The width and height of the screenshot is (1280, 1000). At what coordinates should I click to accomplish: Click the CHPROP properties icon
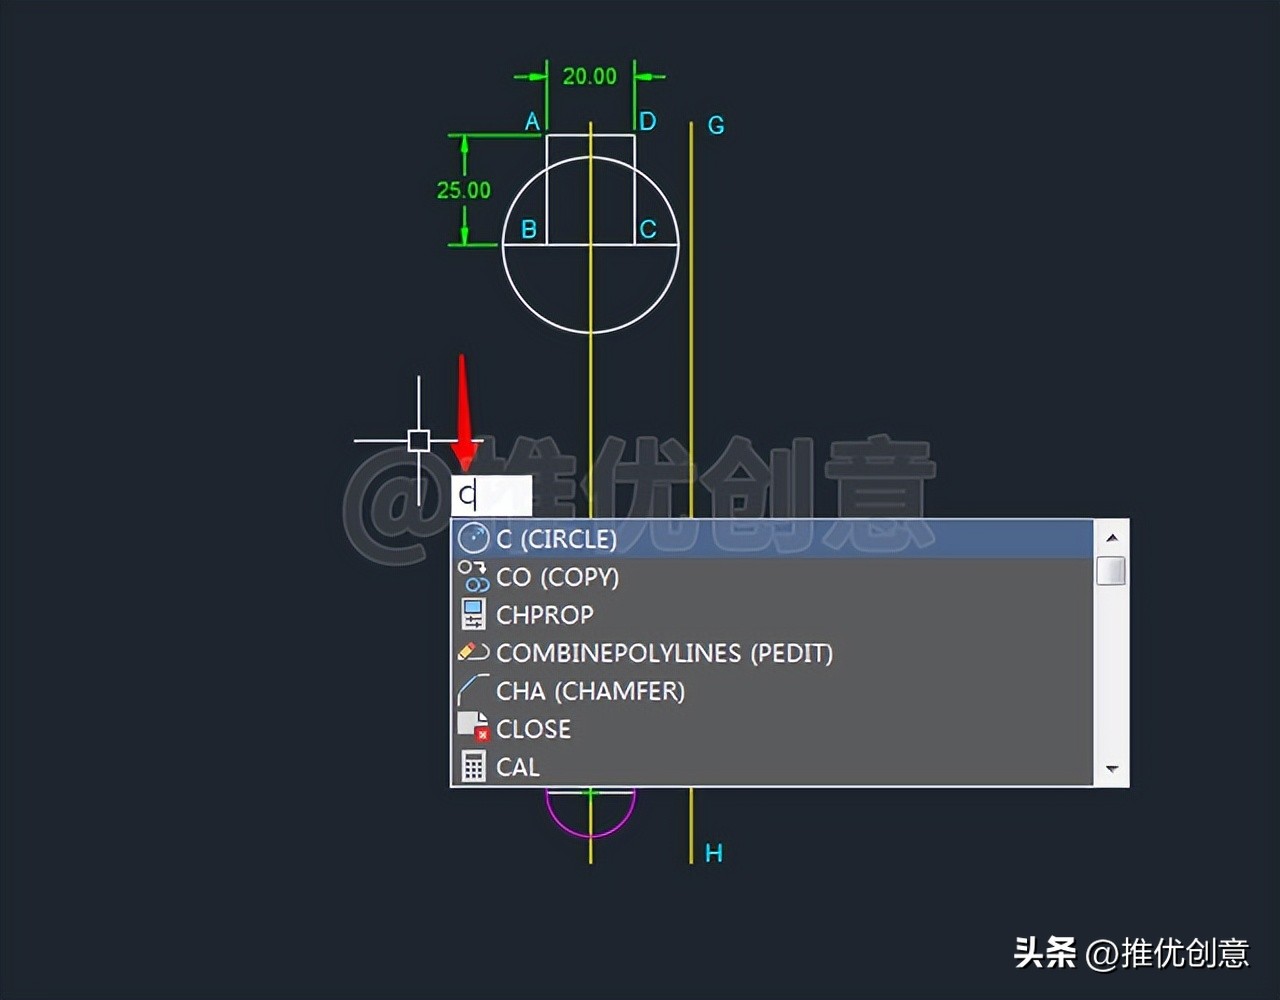(x=472, y=614)
